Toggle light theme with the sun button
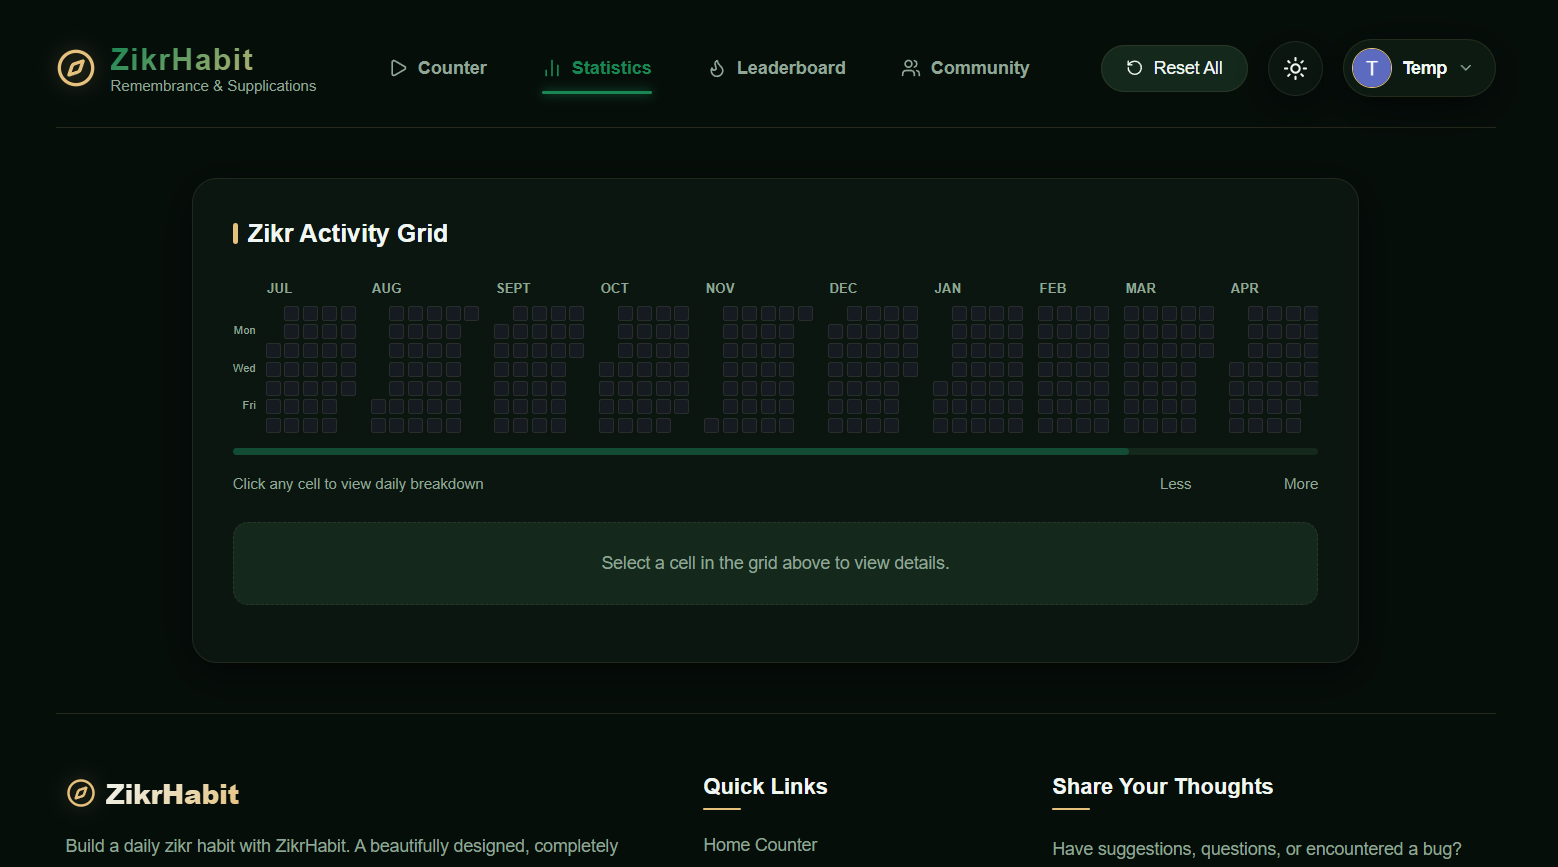 tap(1295, 68)
